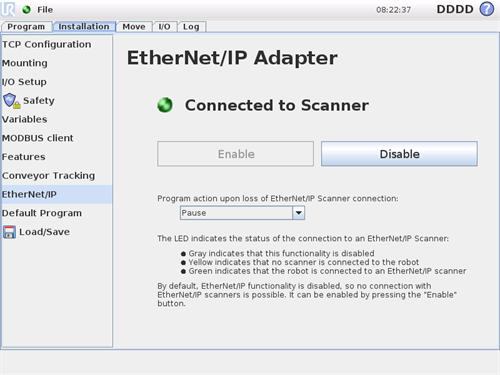This screenshot has width=500, height=375.
Task: Click the green status globe beside File
Action: [26, 10]
